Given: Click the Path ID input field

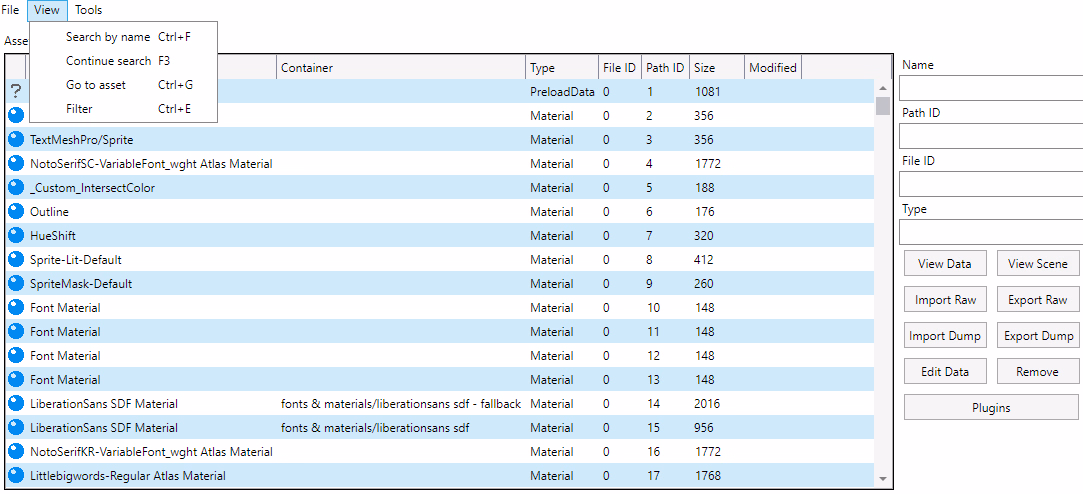Looking at the screenshot, I should tap(990, 136).
